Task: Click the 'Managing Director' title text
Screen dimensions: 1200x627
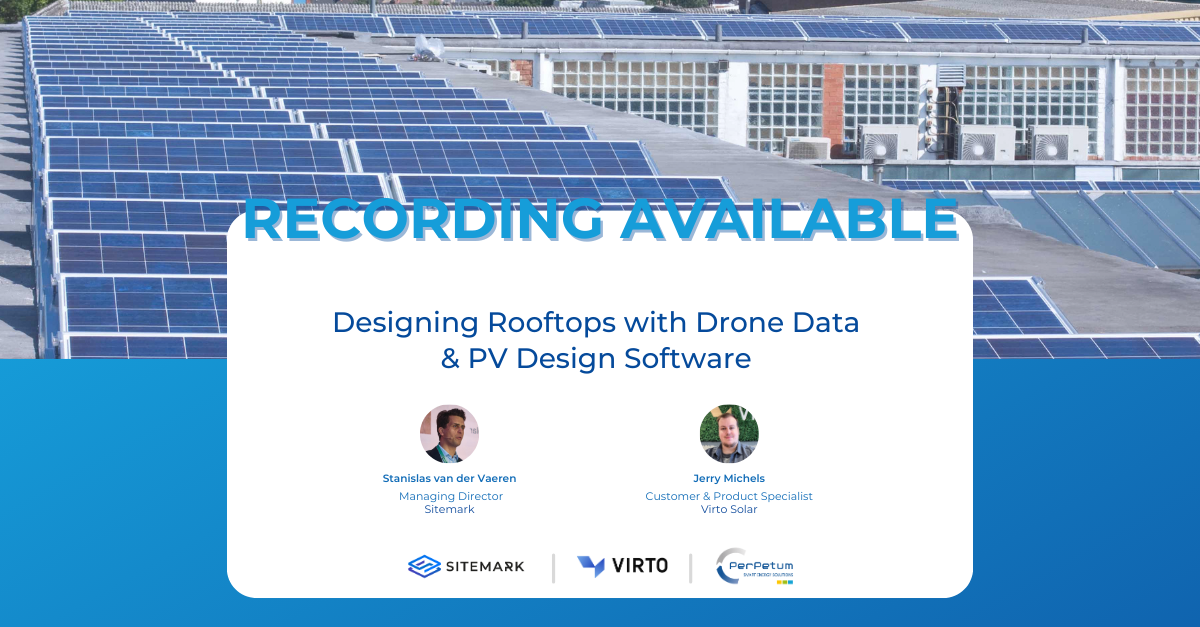Action: pyautogui.click(x=450, y=496)
